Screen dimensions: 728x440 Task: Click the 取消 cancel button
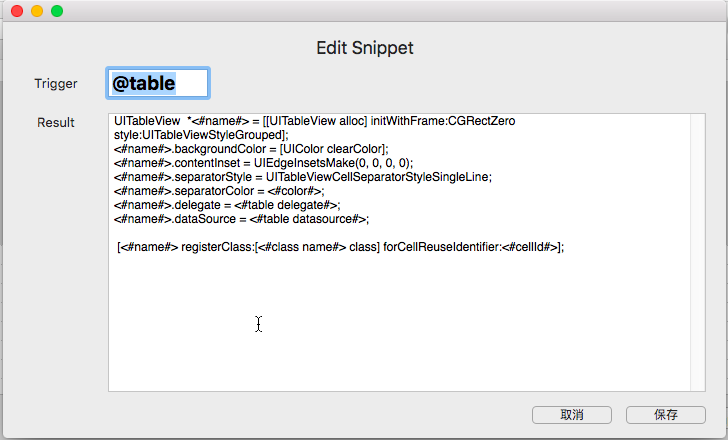click(572, 414)
